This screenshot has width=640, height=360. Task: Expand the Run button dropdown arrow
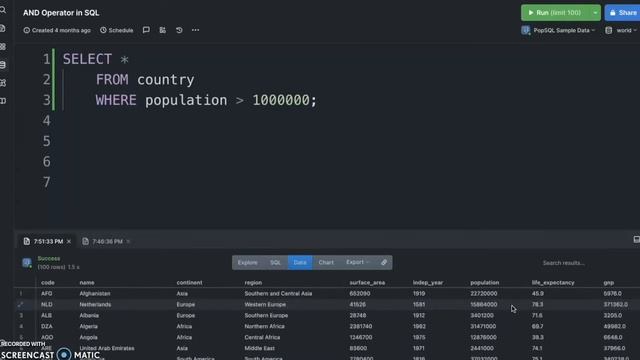pos(595,13)
